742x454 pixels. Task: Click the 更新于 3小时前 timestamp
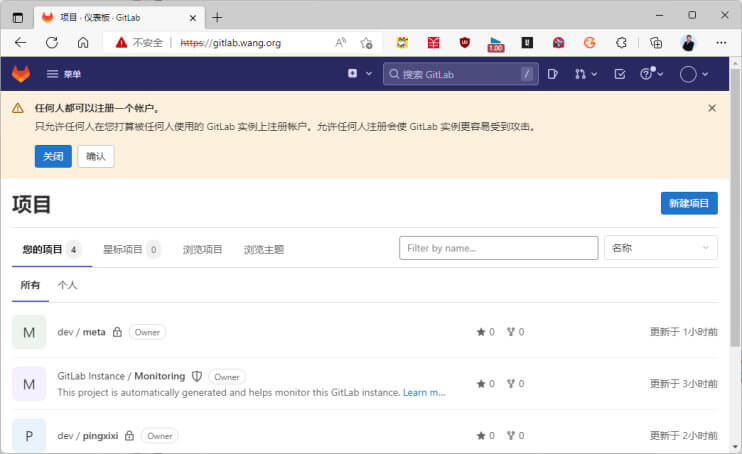coord(684,383)
